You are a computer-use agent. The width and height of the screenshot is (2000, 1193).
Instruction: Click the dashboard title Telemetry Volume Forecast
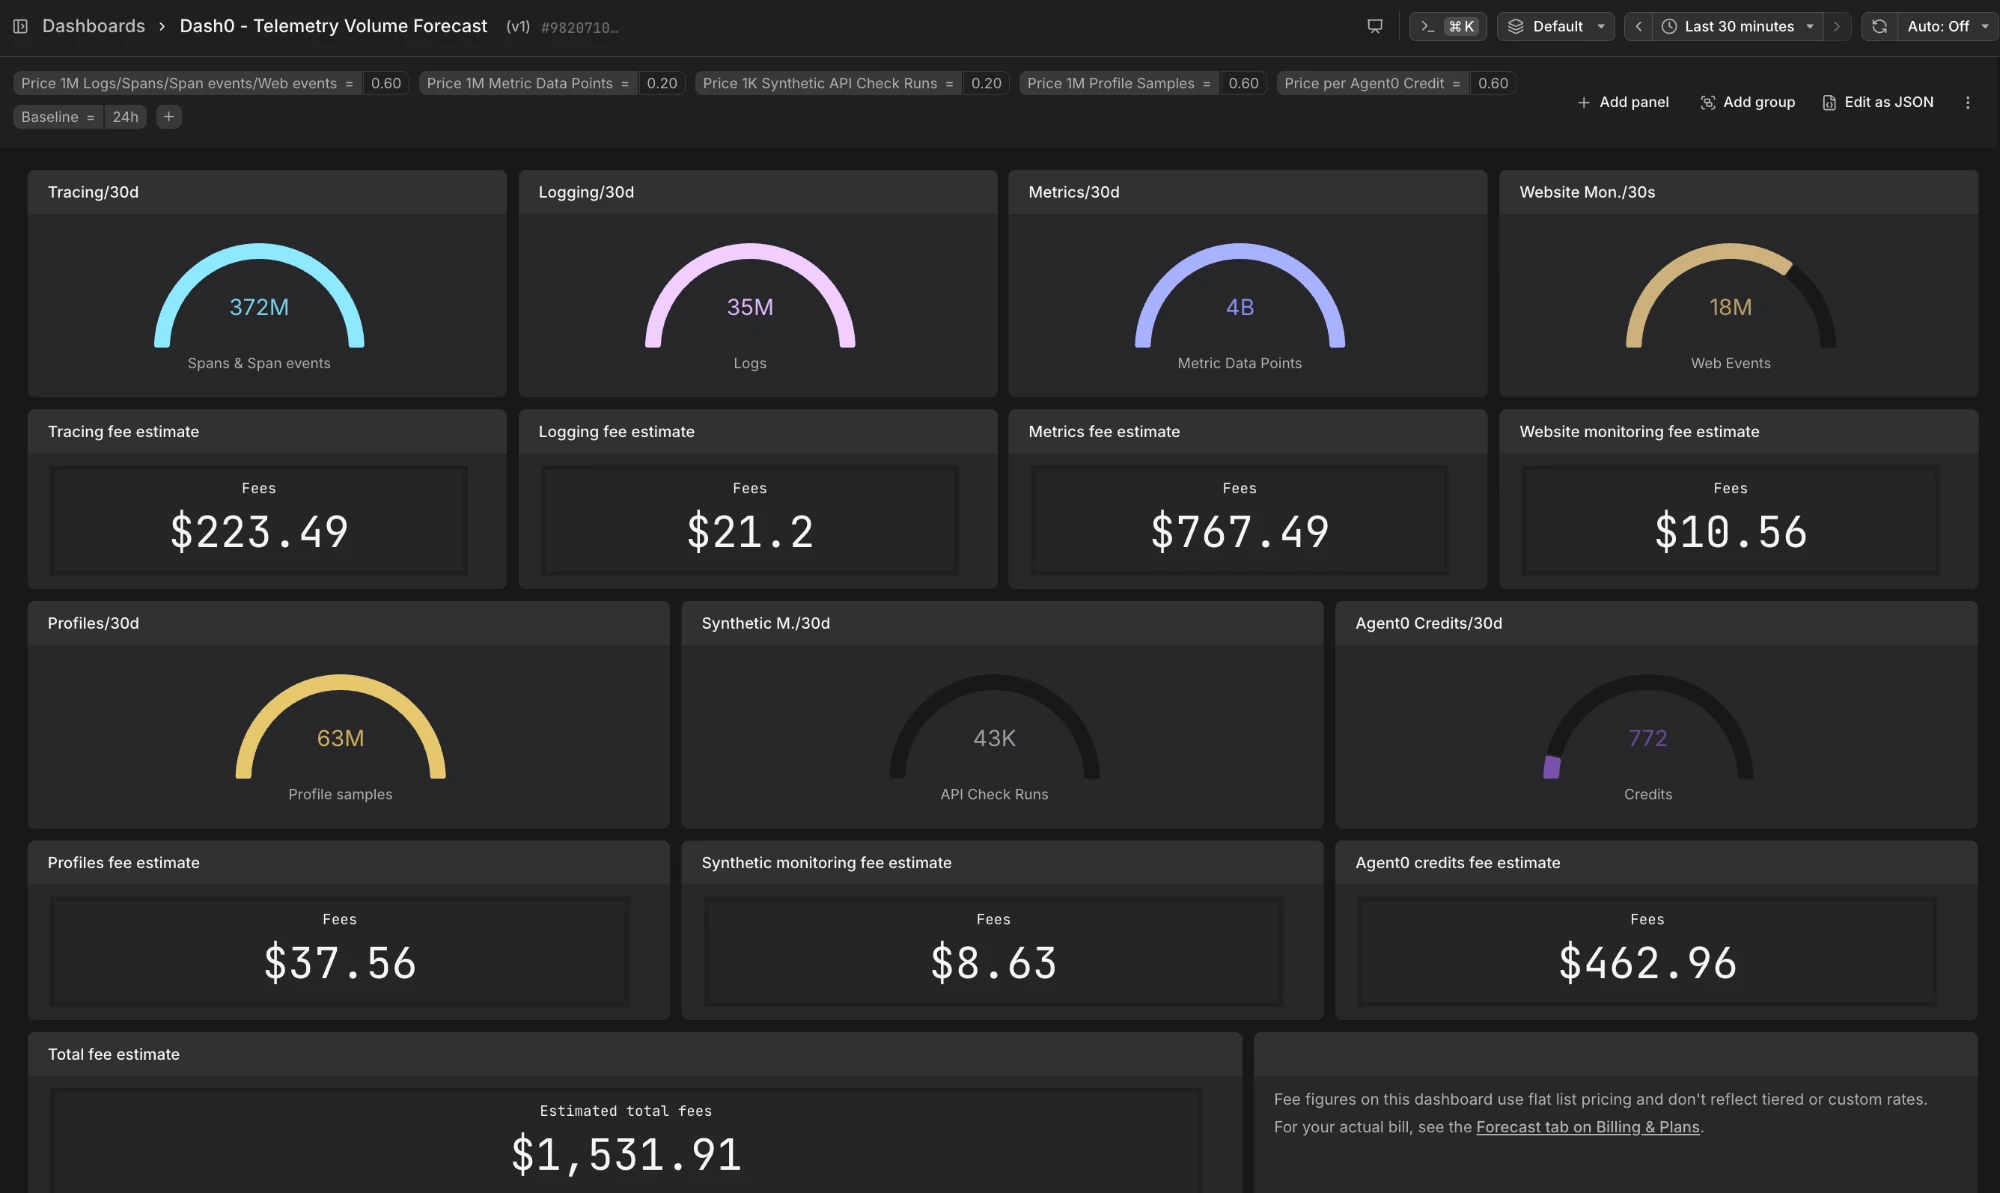pyautogui.click(x=334, y=26)
